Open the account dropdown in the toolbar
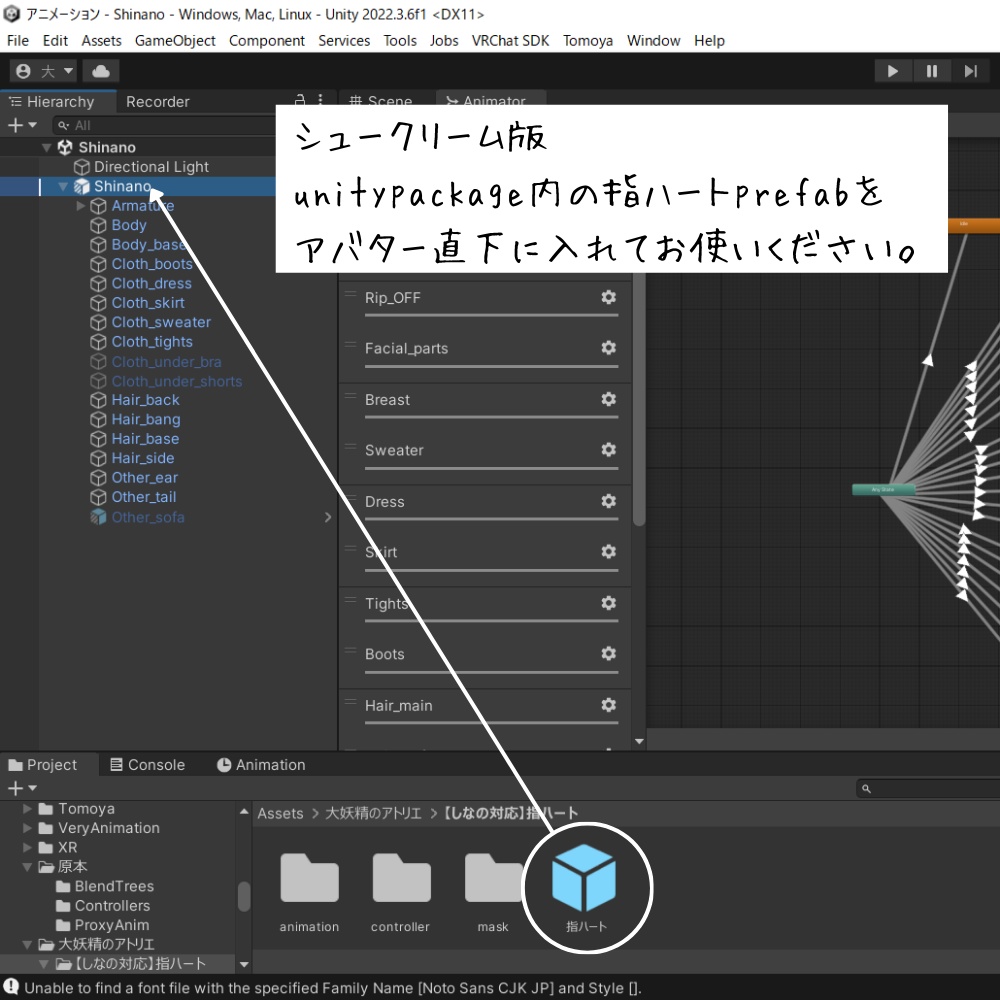 point(43,71)
